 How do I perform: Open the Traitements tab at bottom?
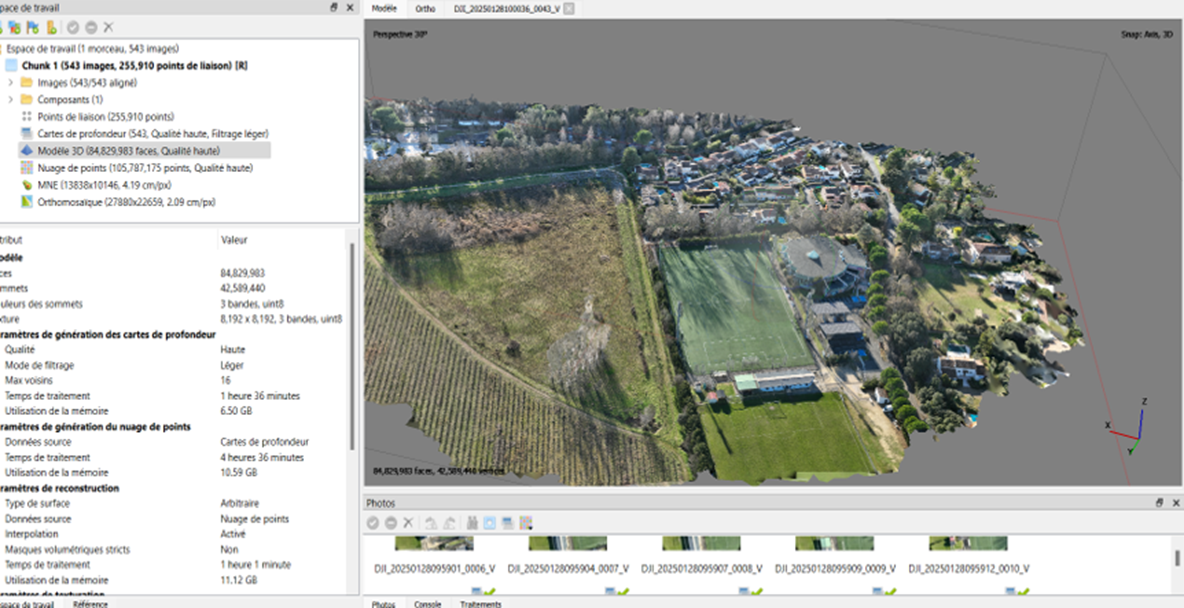pos(481,603)
